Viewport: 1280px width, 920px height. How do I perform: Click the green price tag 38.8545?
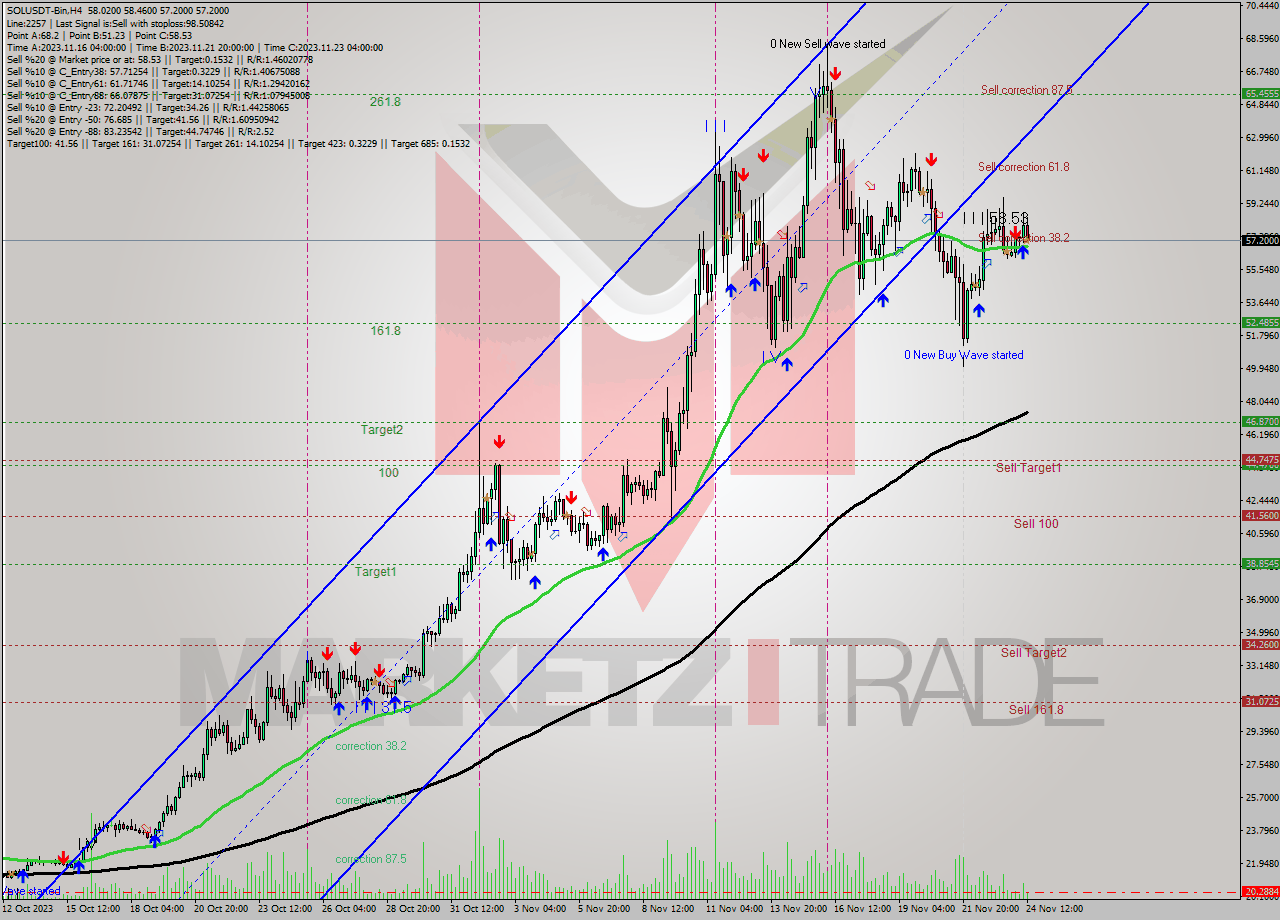[x=1260, y=563]
